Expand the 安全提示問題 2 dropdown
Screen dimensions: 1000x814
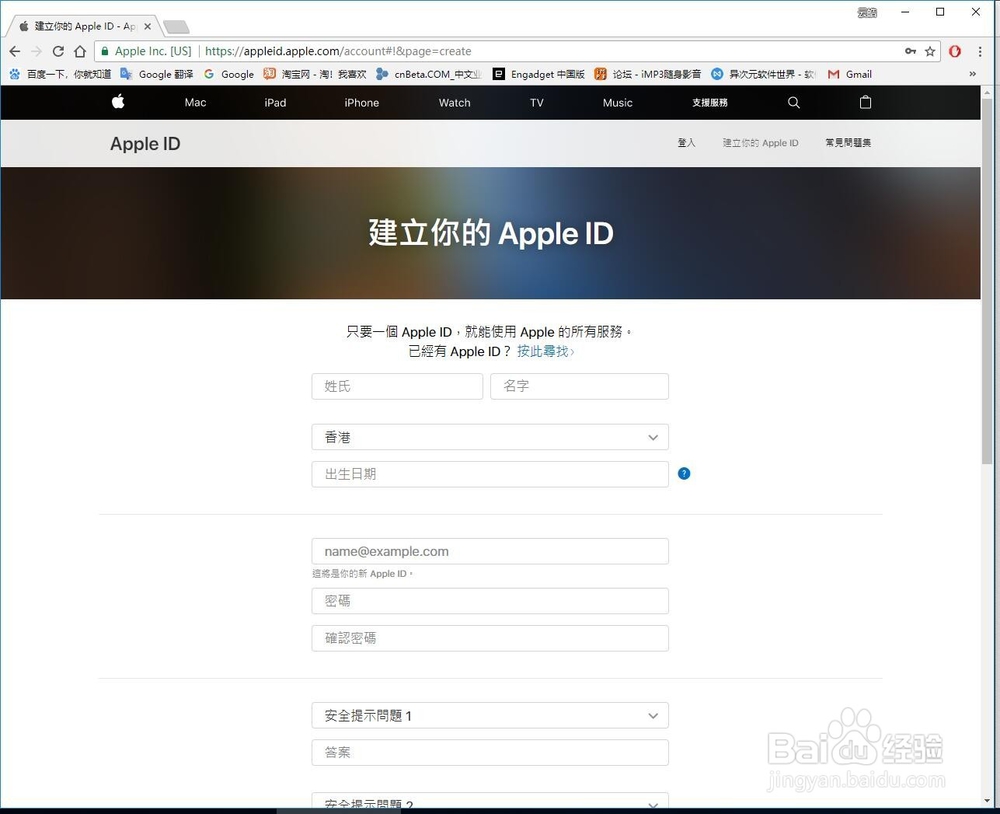tap(490, 803)
